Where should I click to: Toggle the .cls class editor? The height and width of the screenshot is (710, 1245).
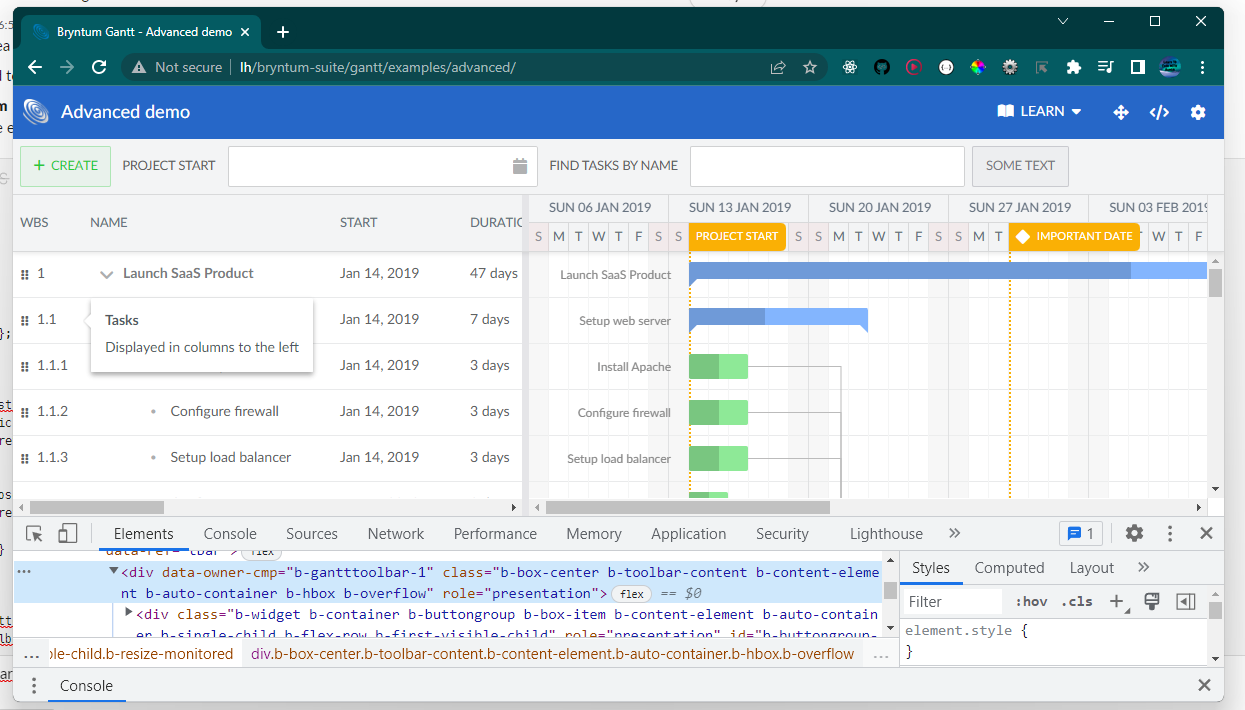pyautogui.click(x=1076, y=601)
